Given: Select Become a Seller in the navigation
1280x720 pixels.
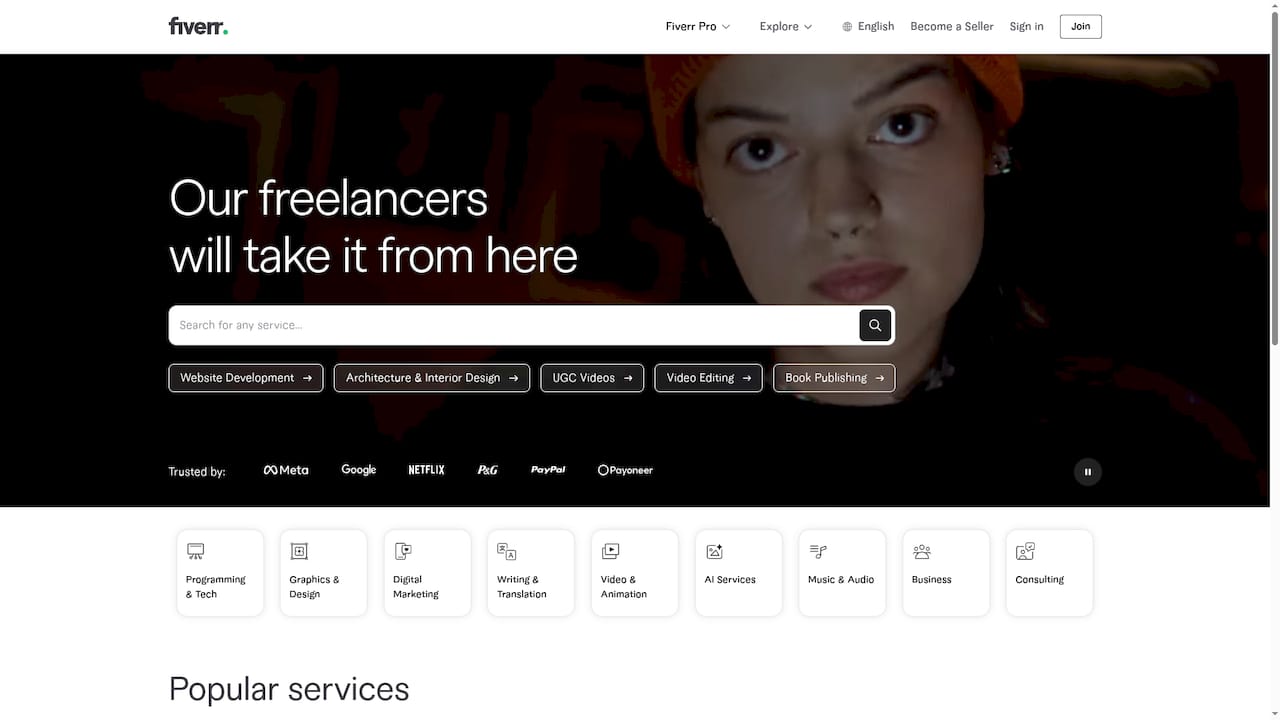Looking at the screenshot, I should point(951,26).
